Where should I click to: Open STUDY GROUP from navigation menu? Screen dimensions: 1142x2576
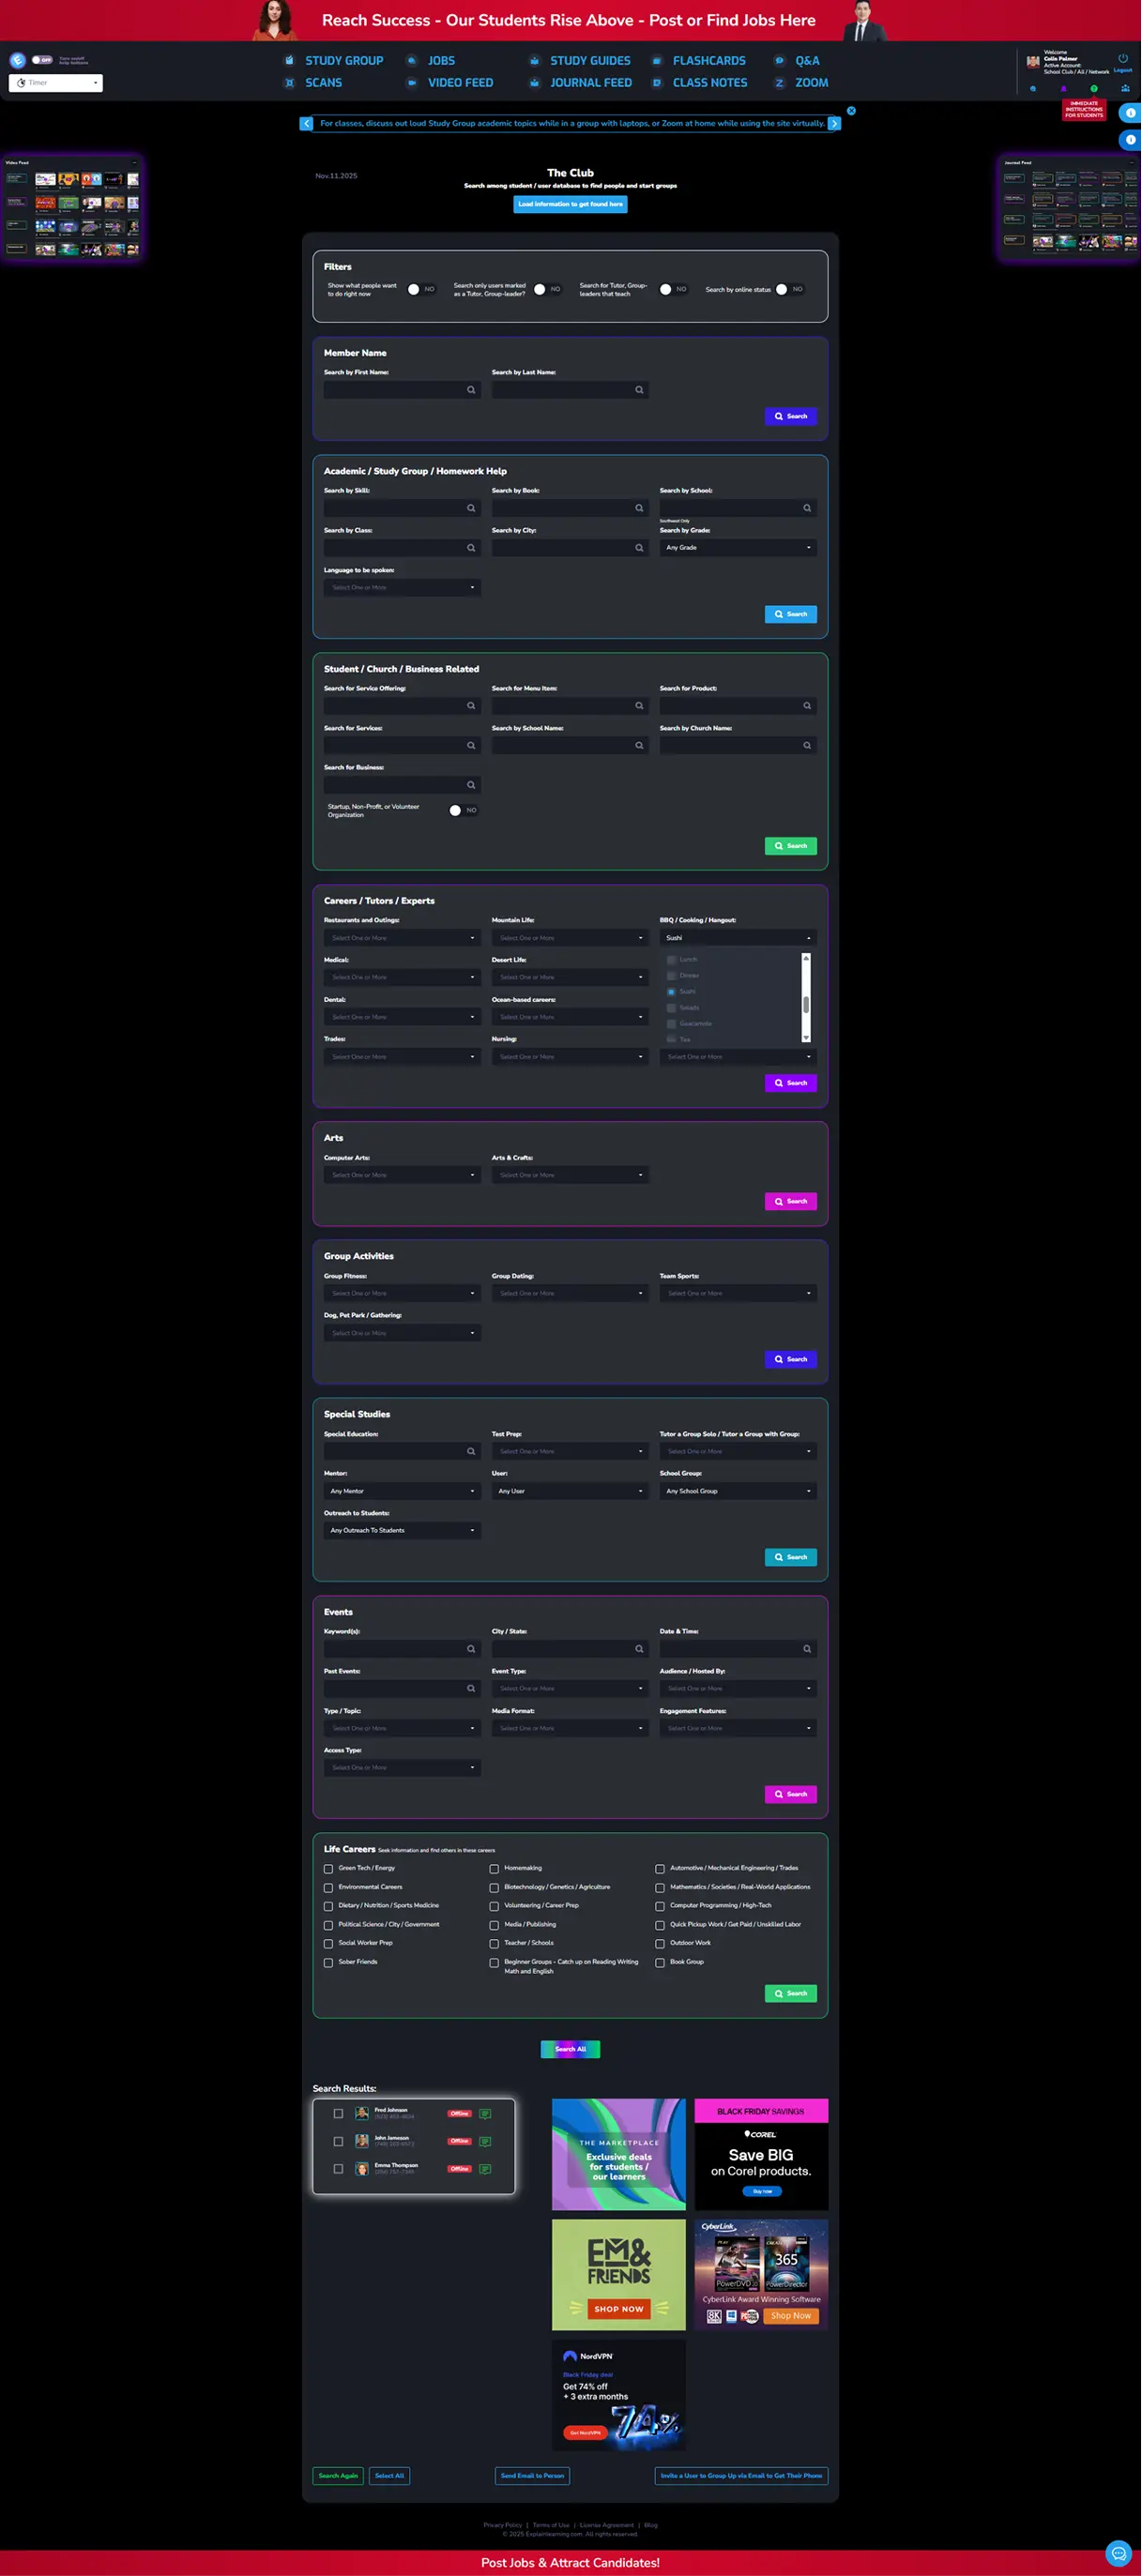pyautogui.click(x=343, y=61)
